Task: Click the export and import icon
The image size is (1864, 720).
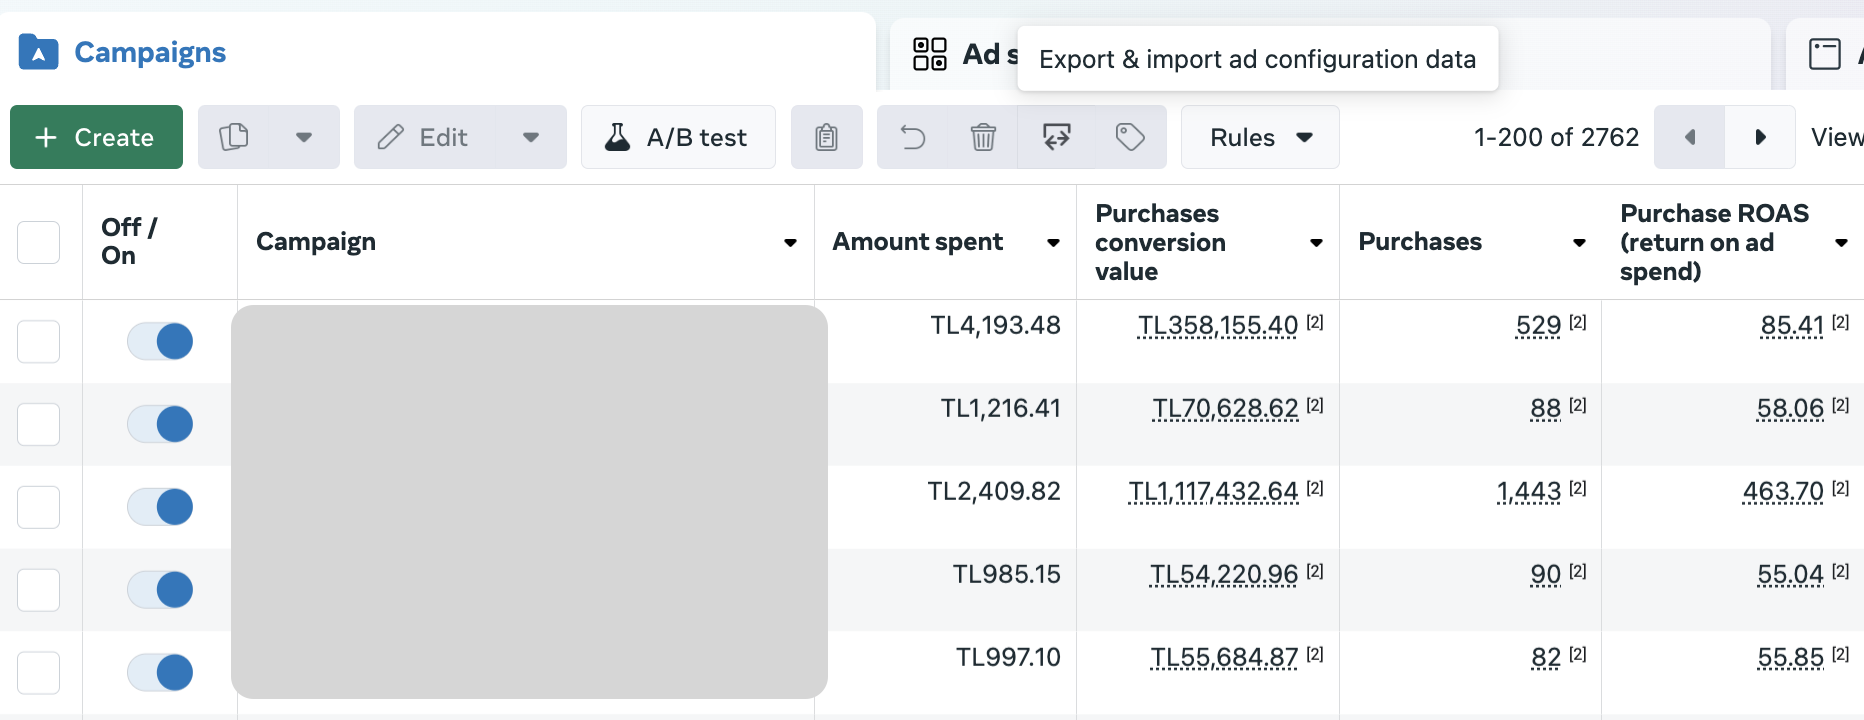Action: coord(1057,137)
